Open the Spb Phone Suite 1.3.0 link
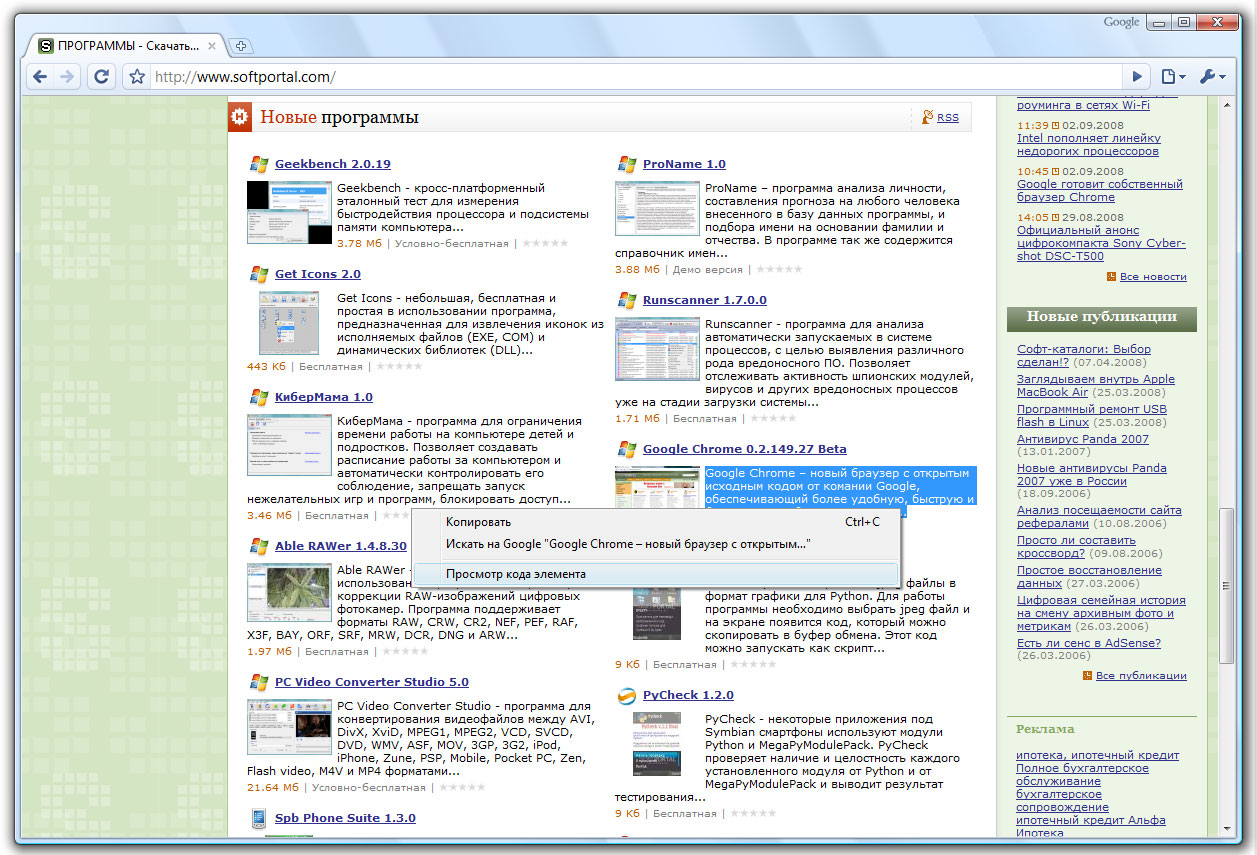The height and width of the screenshot is (855, 1257). tap(345, 818)
